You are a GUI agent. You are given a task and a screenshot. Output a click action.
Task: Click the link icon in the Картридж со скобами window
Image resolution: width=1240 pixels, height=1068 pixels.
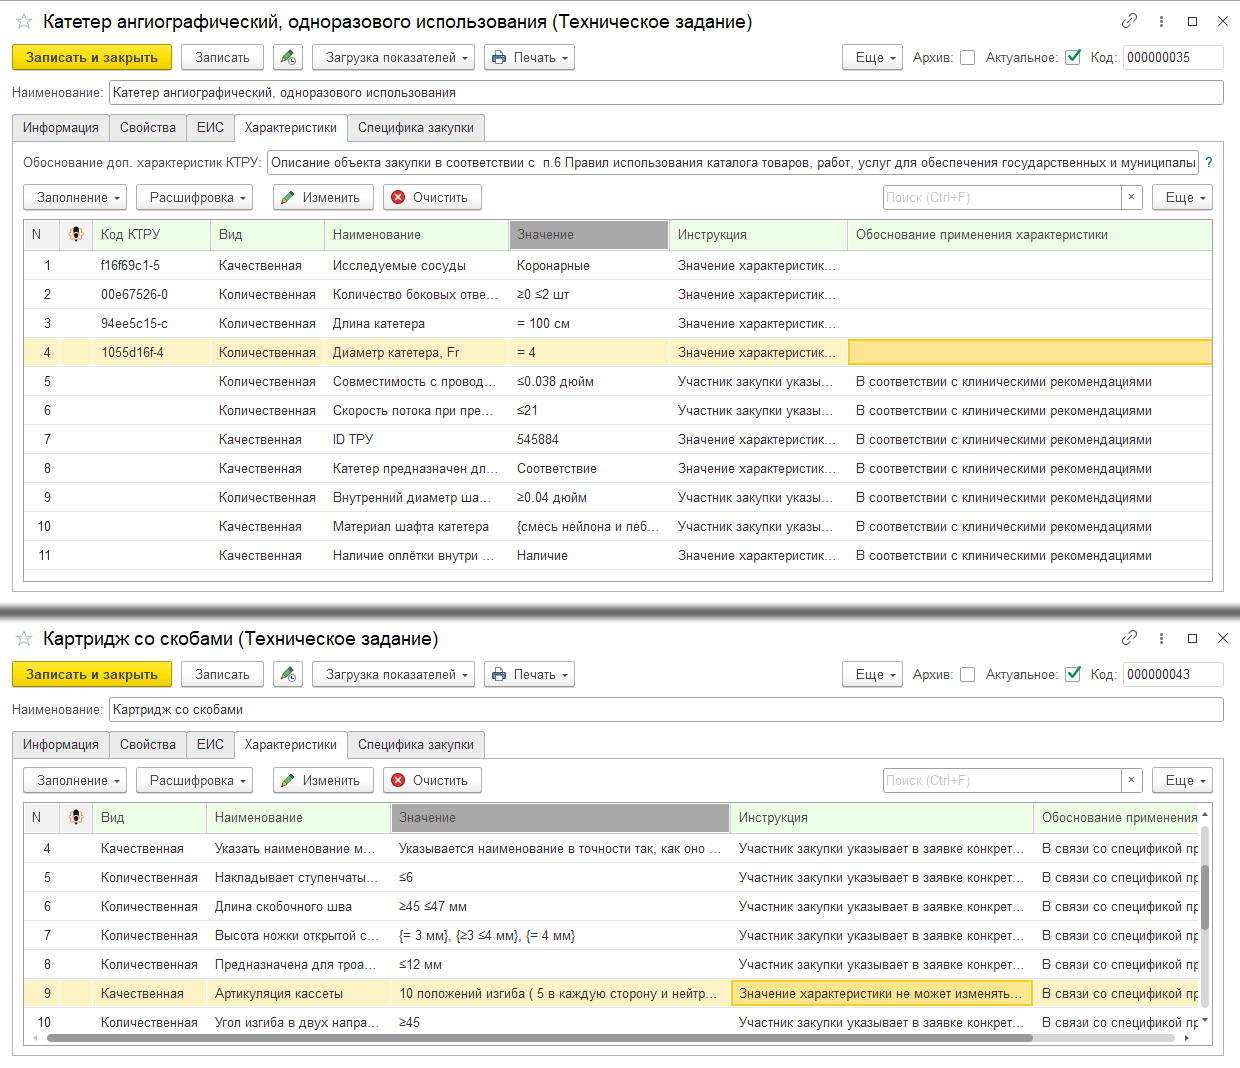click(1129, 638)
